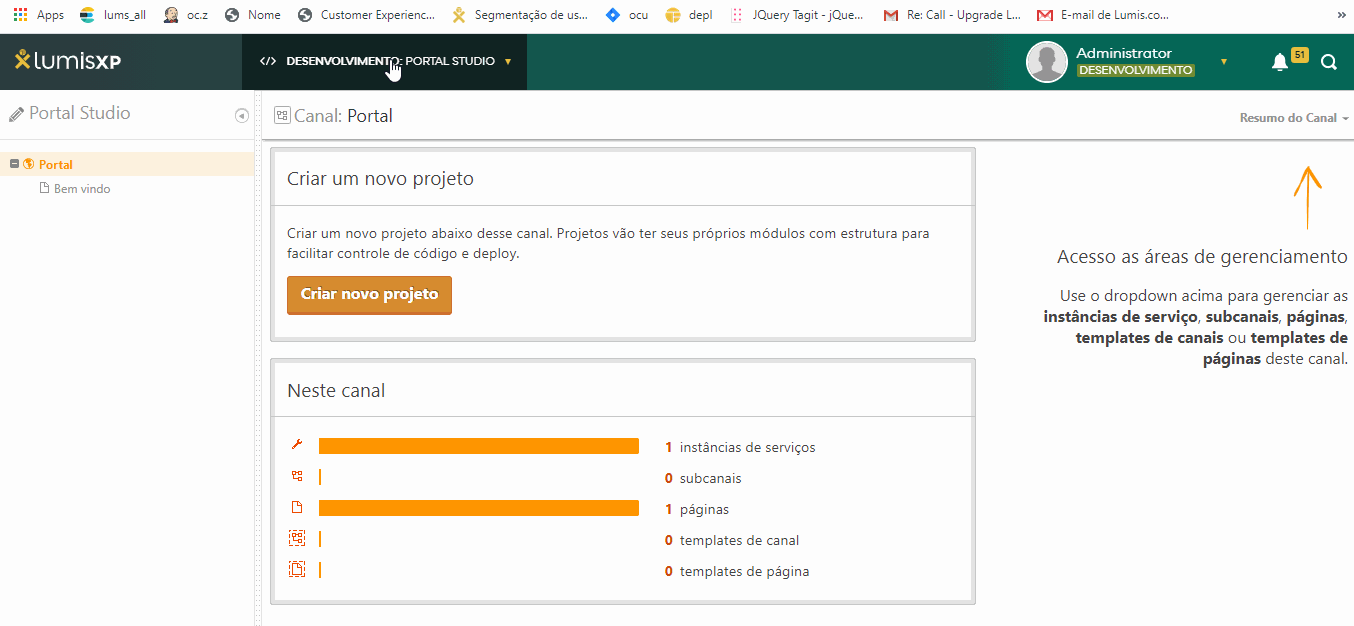1354x626 pixels.
Task: Open the templates de página link
Action: [744, 571]
